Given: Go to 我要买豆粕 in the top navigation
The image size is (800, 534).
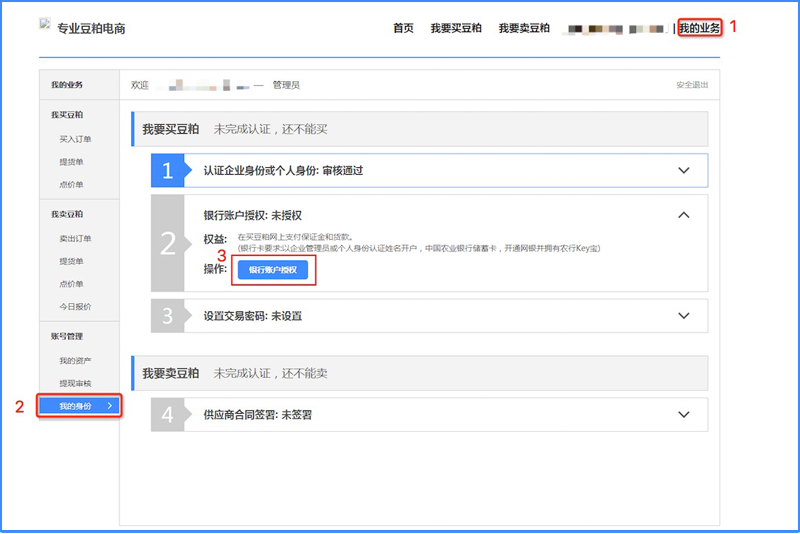Looking at the screenshot, I should [456, 28].
